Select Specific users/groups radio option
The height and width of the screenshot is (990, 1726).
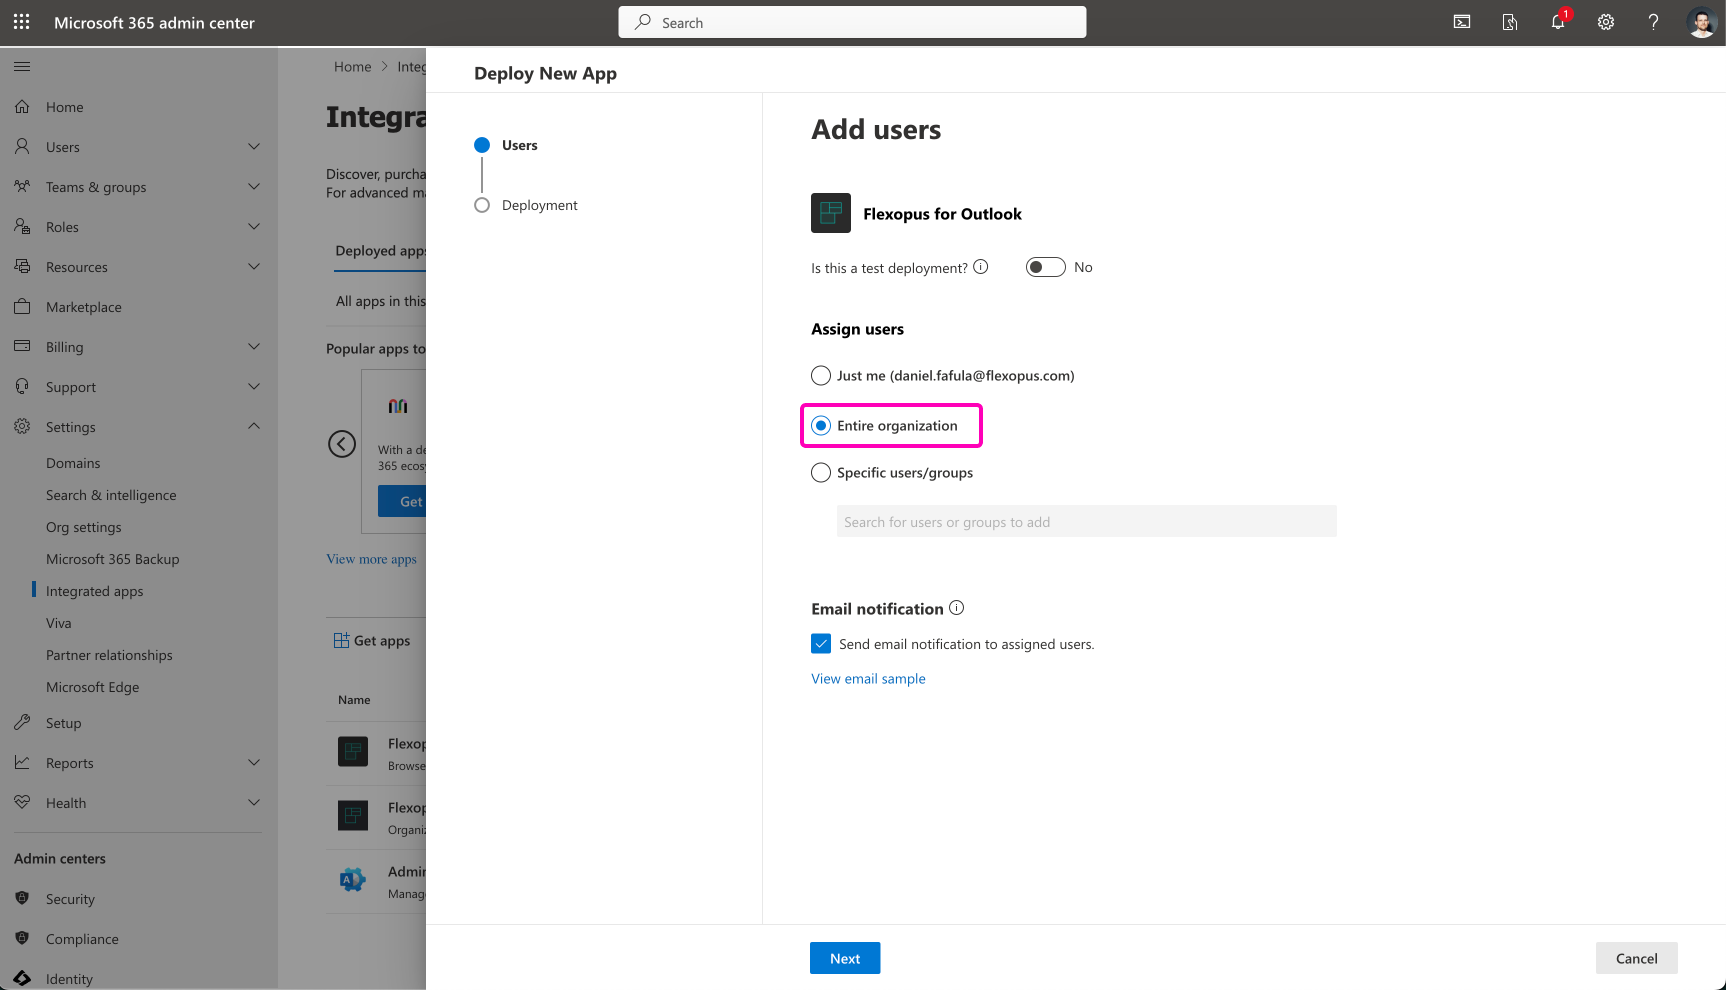pos(821,473)
